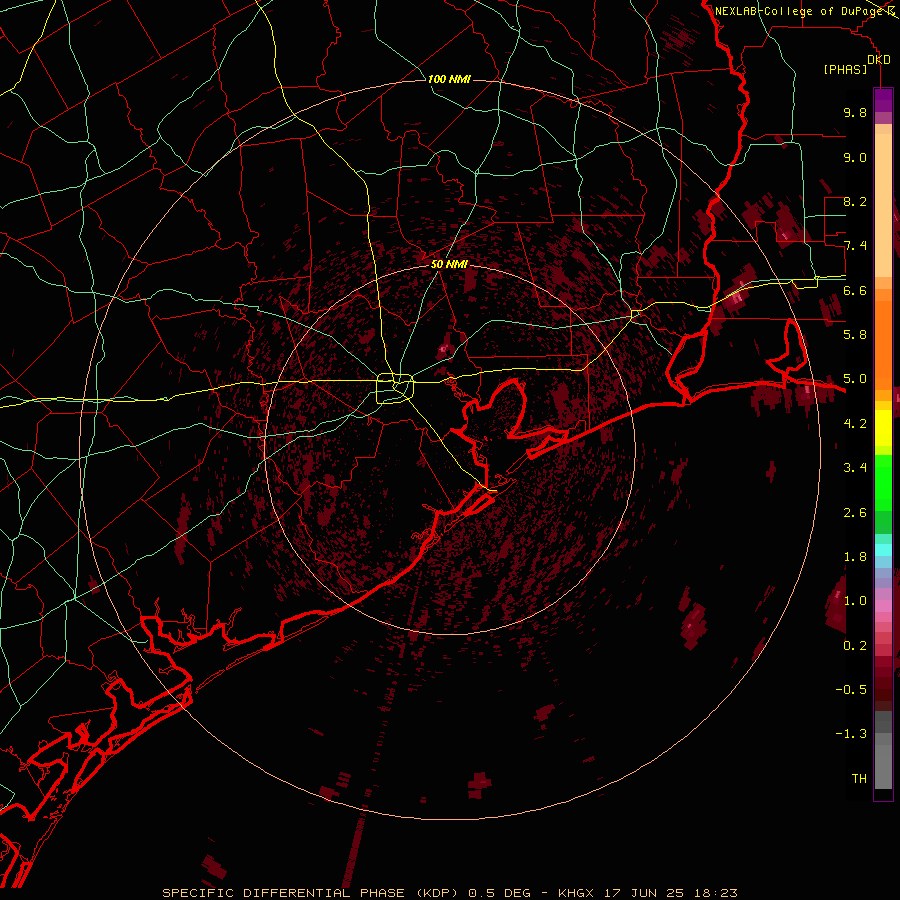Screen dimensions: 900x900
Task: Click the cyan segment of the color bar
Action: 883,550
